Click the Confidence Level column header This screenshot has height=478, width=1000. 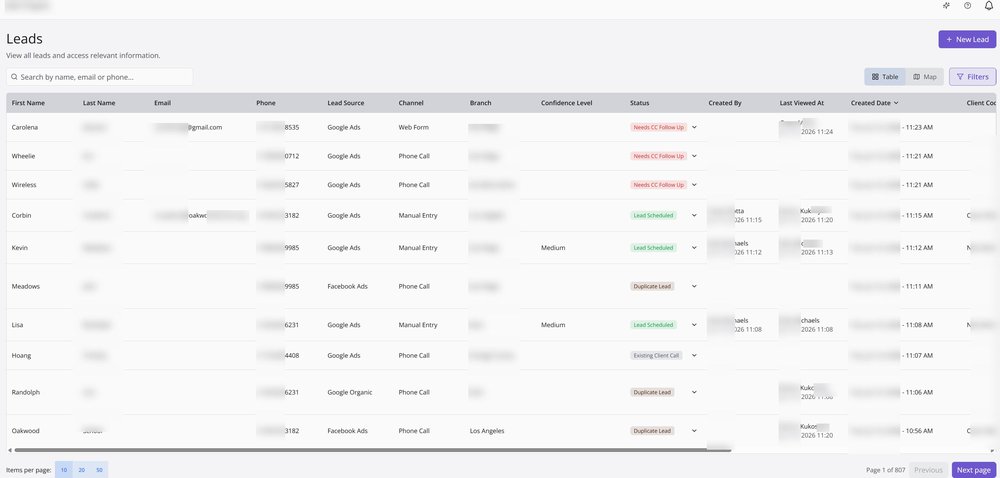pos(566,103)
